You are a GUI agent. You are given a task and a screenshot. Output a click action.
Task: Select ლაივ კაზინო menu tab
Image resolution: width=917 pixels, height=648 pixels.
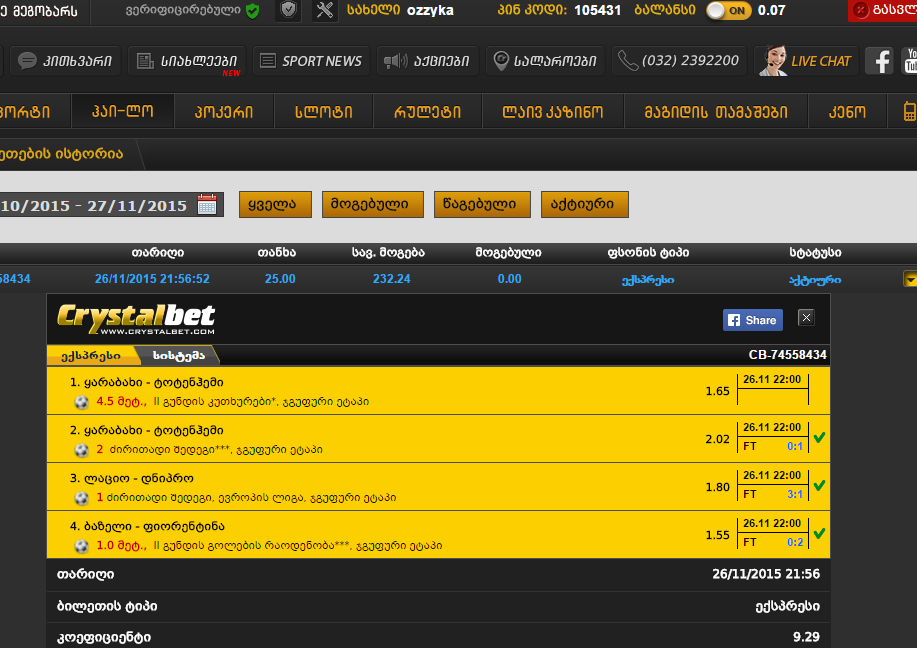click(553, 111)
